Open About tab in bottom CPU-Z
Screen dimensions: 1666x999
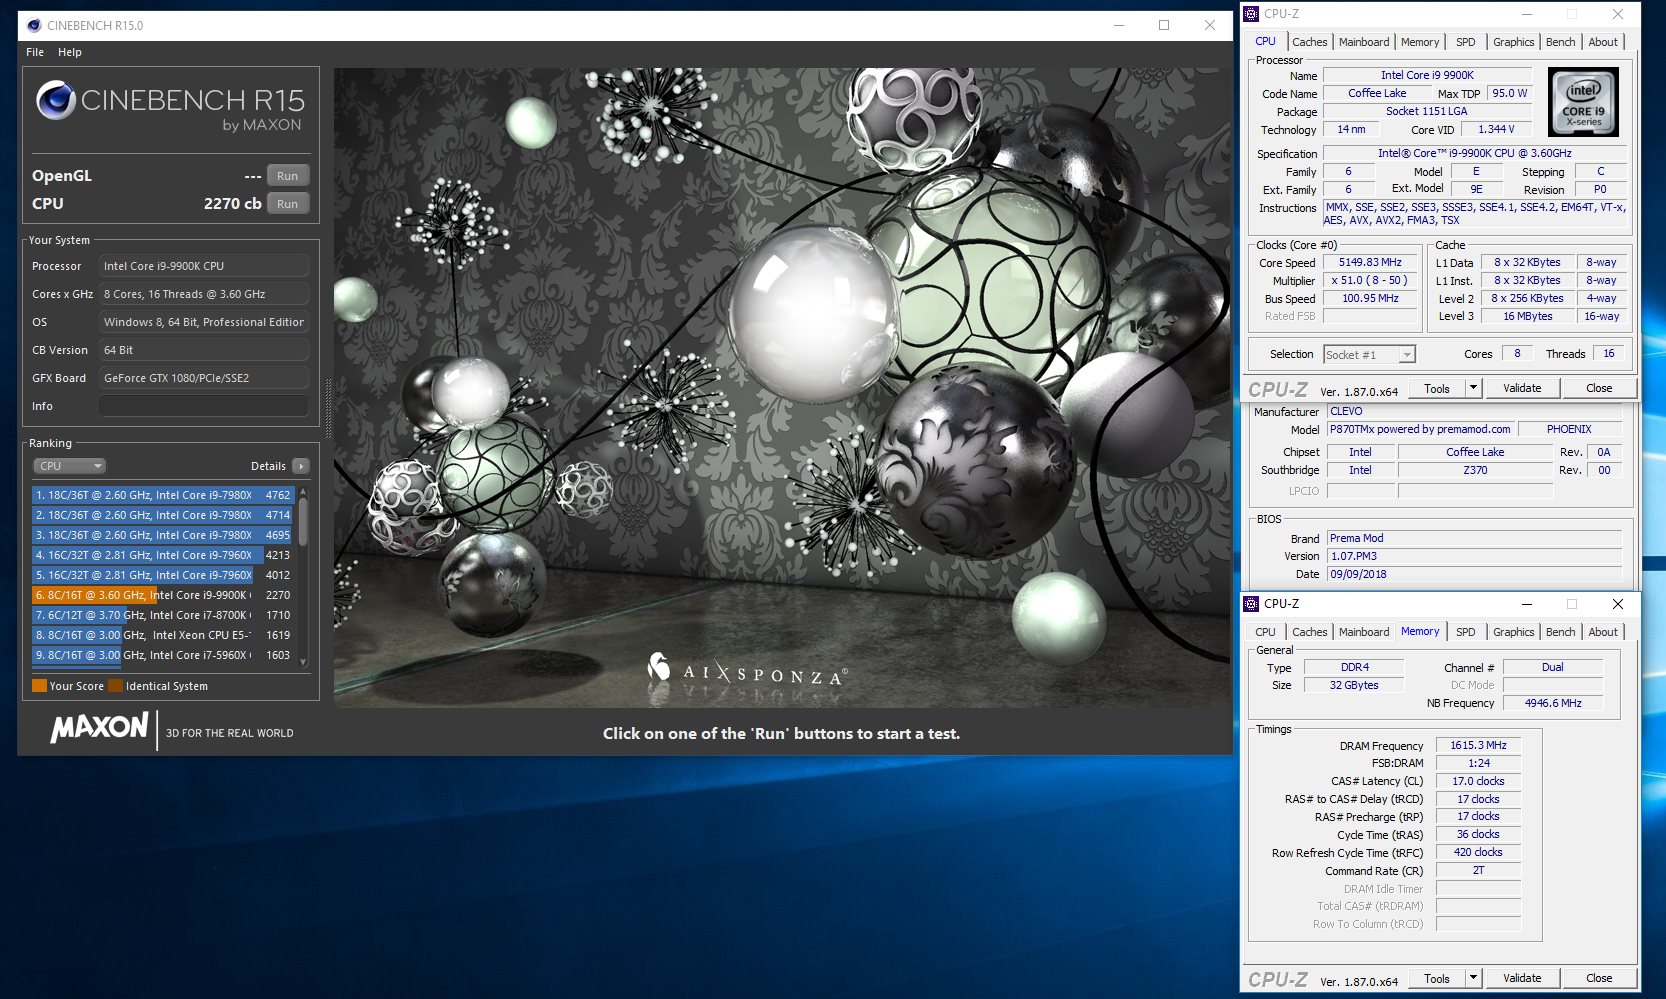click(x=1603, y=632)
